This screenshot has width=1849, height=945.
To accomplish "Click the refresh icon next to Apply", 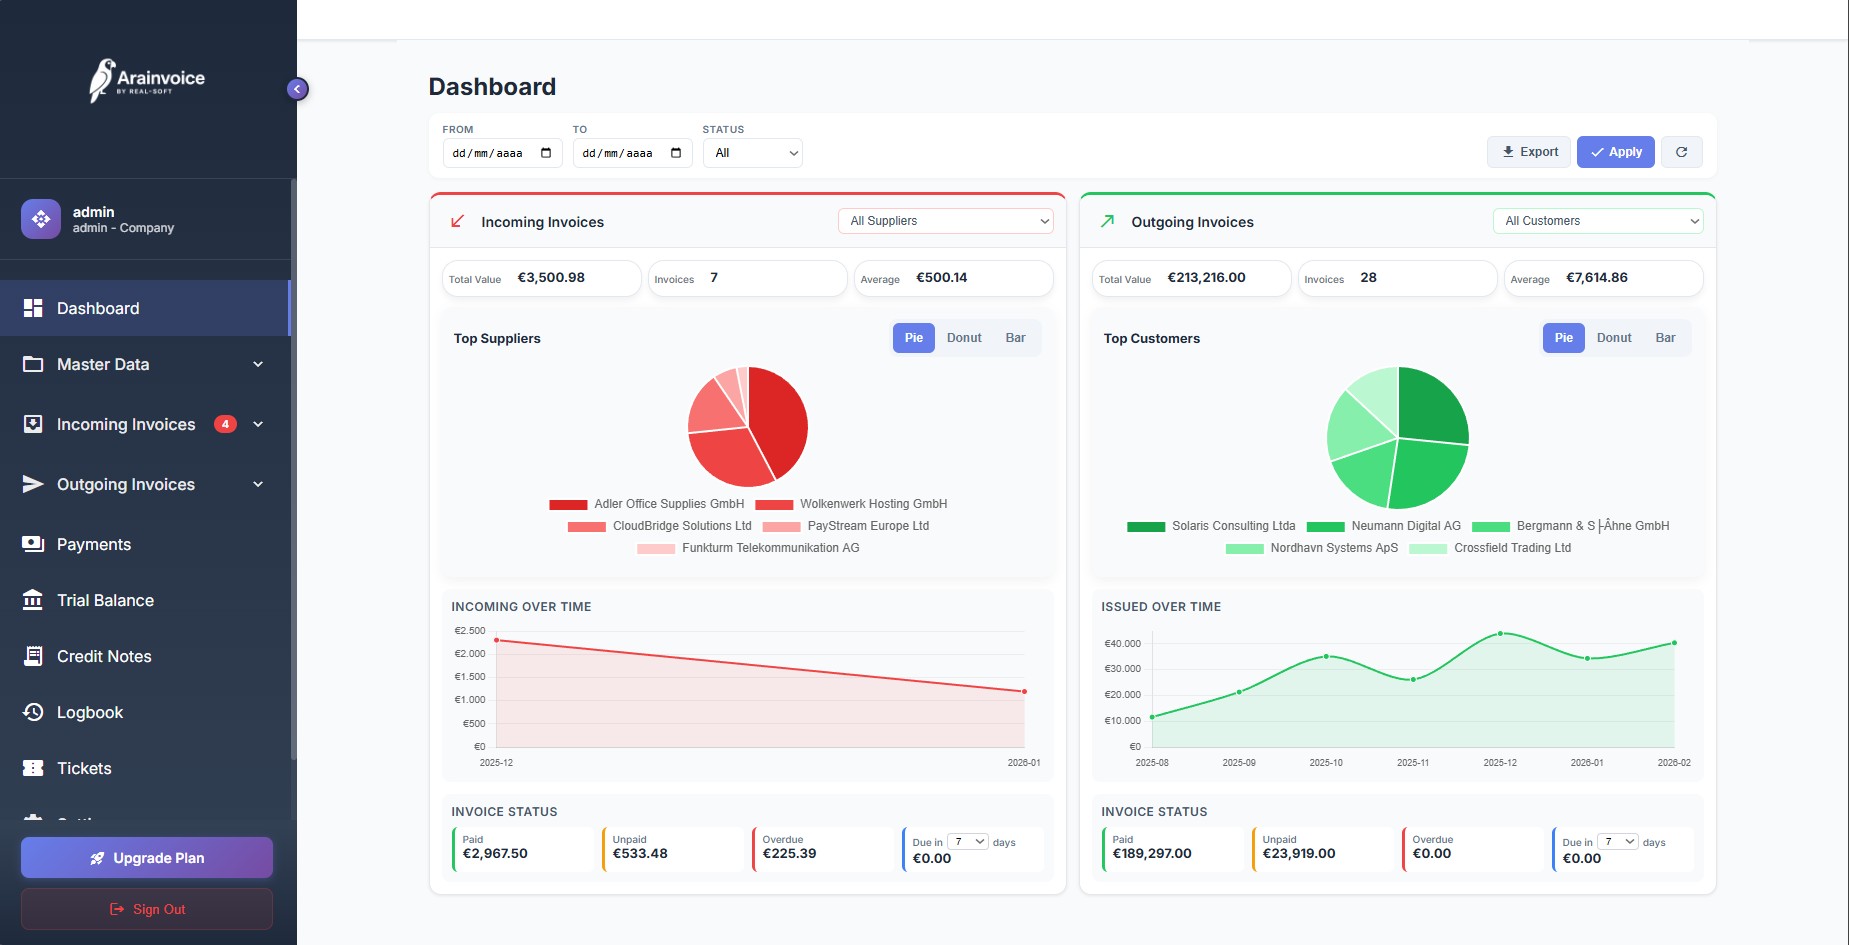I will point(1681,152).
